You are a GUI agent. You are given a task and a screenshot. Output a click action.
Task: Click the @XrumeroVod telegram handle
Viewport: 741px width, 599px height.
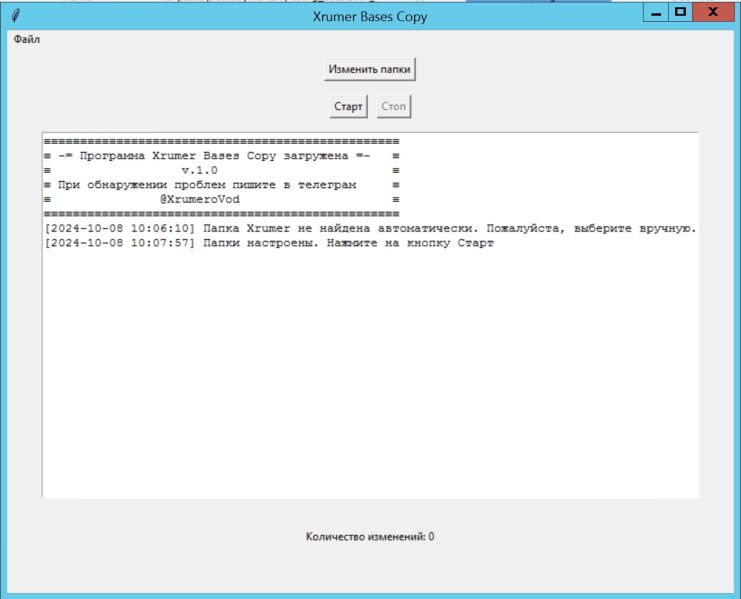click(x=199, y=199)
